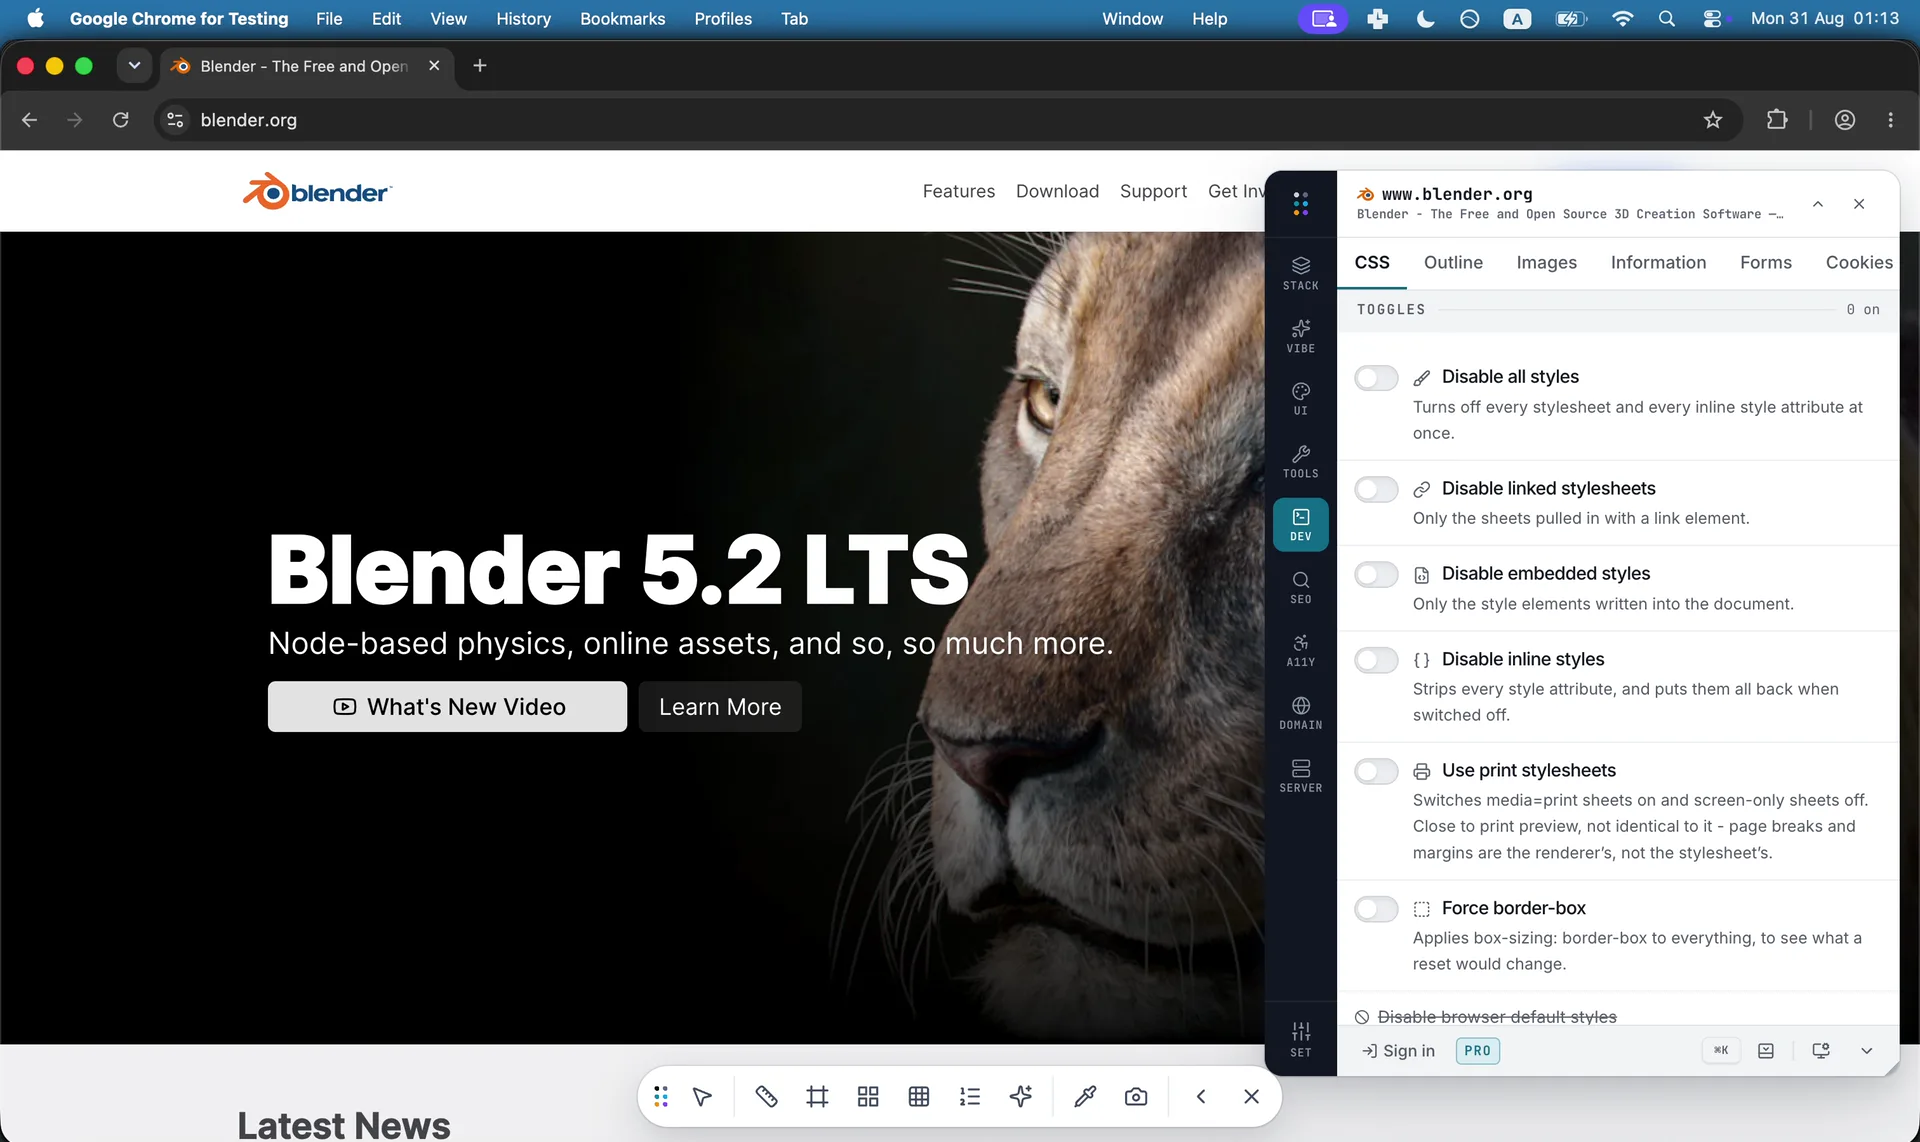This screenshot has width=1920, height=1142.
Task: Open the Tools wrench section in sidebar
Action: tap(1300, 462)
